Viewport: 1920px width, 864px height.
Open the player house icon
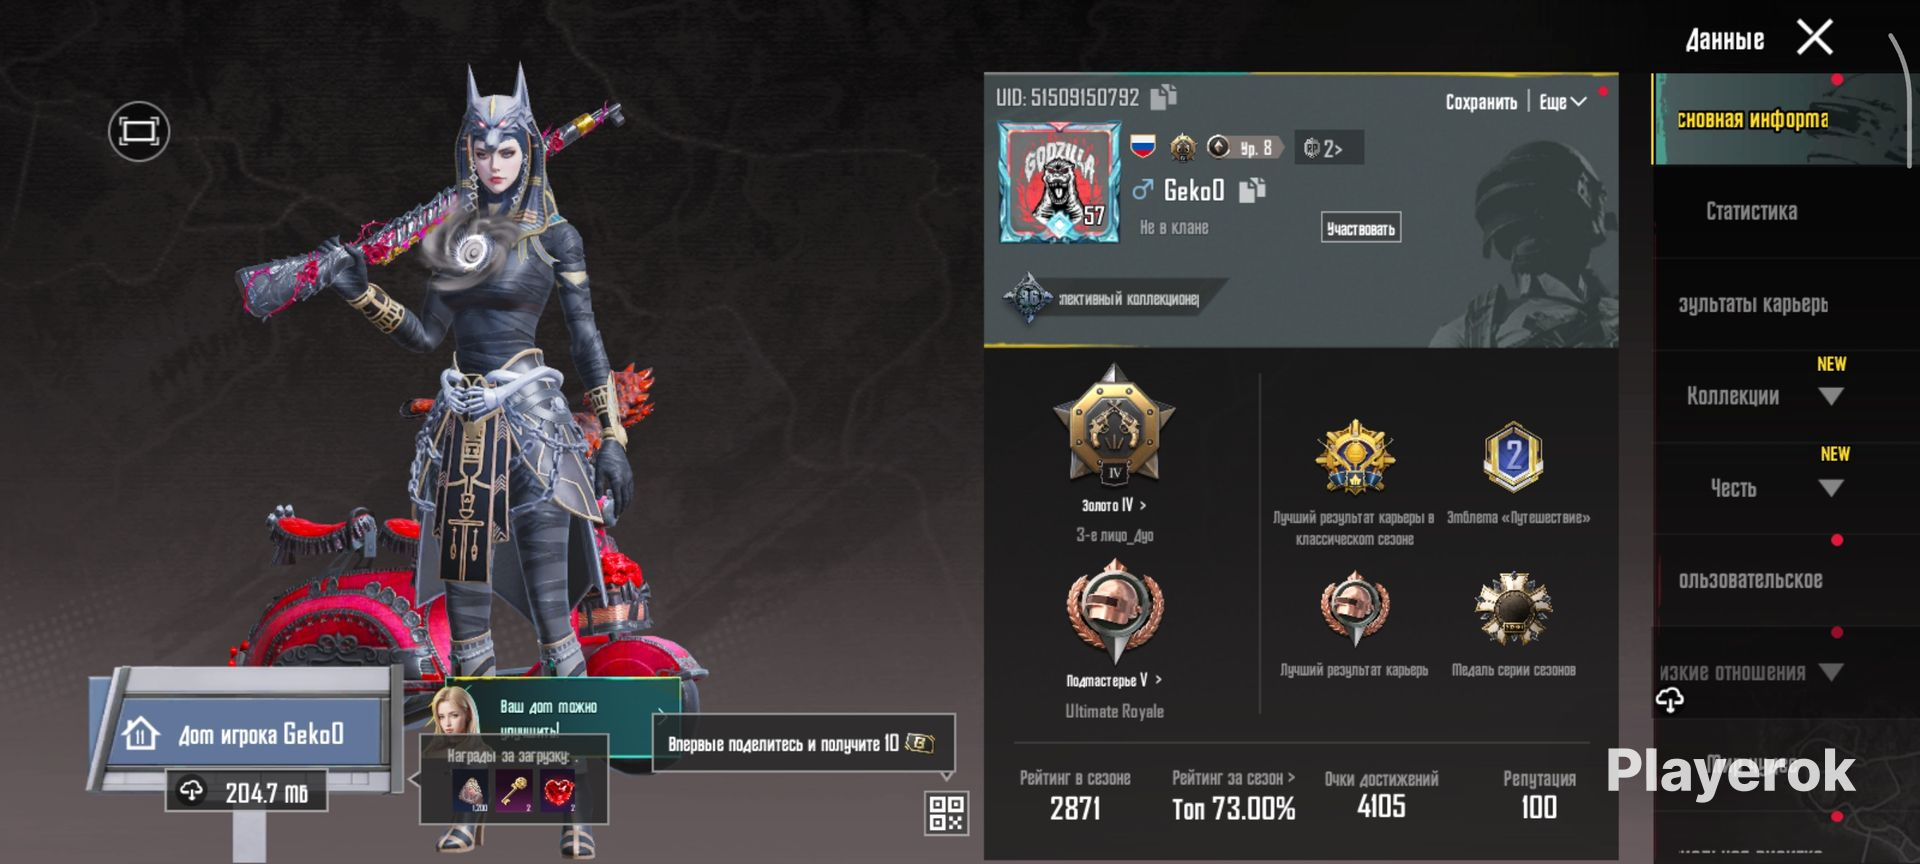[x=140, y=734]
